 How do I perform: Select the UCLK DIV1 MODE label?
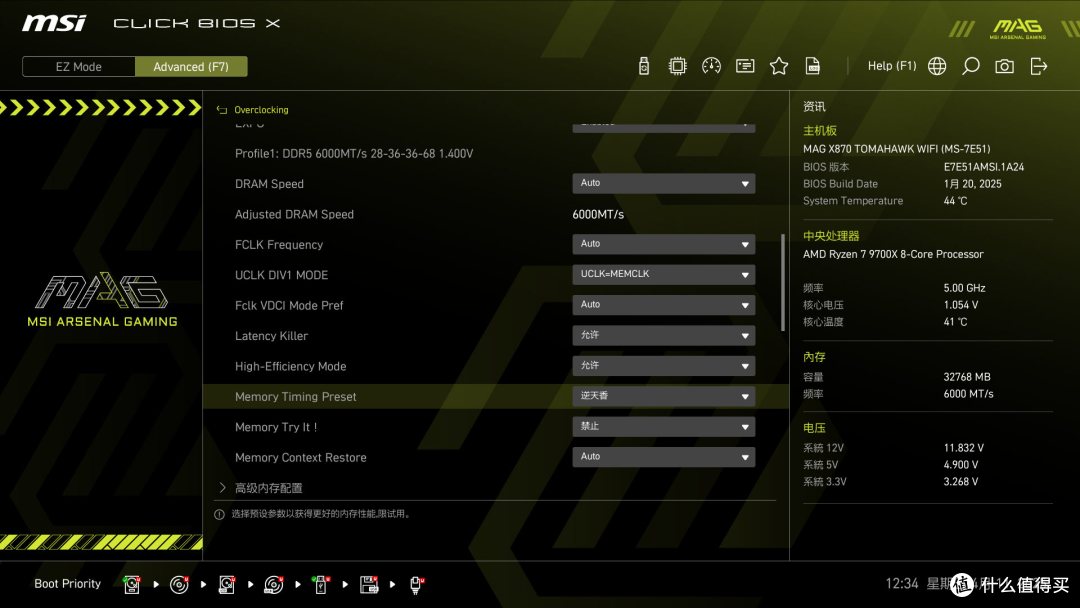point(281,275)
